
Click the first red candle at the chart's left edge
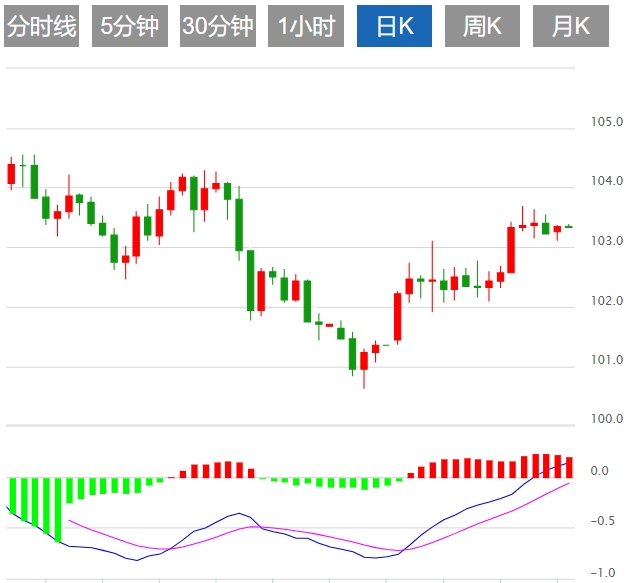(x=12, y=173)
